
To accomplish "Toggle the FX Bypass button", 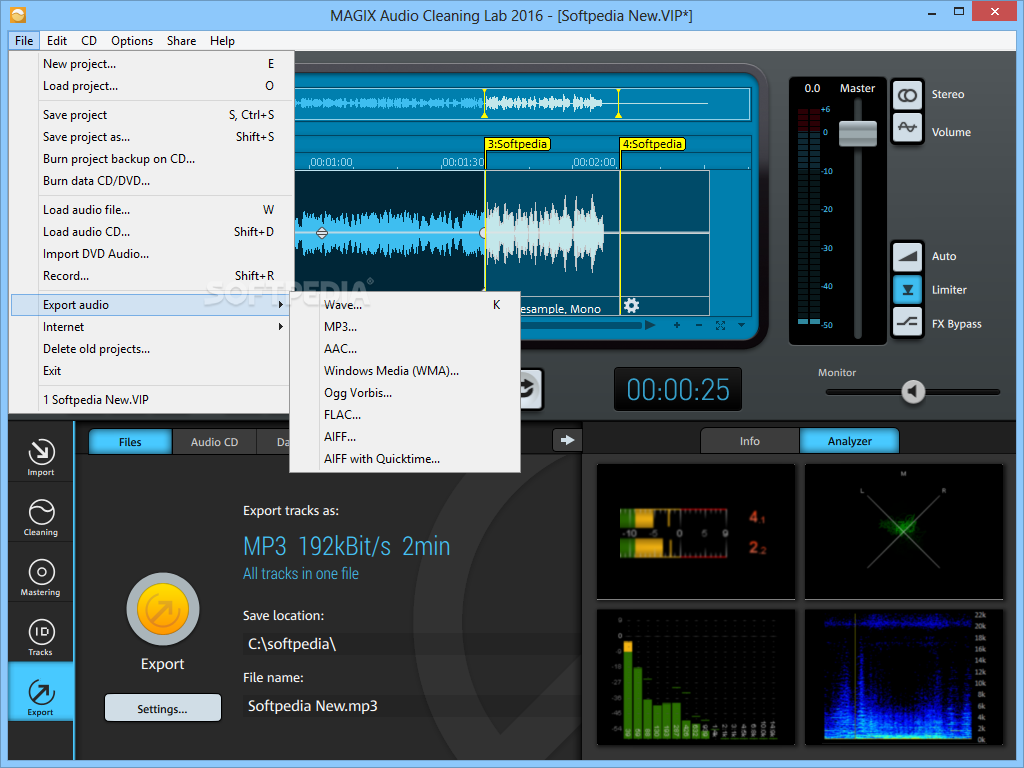I will click(x=907, y=322).
